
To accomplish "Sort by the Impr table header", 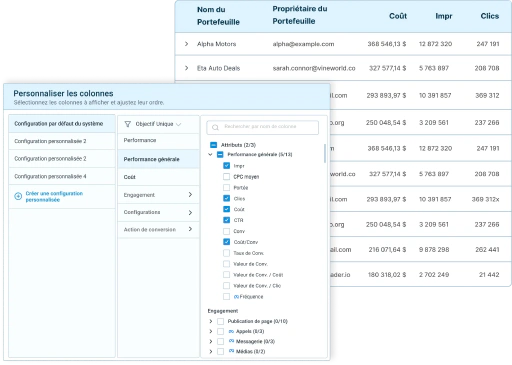I will pos(444,16).
